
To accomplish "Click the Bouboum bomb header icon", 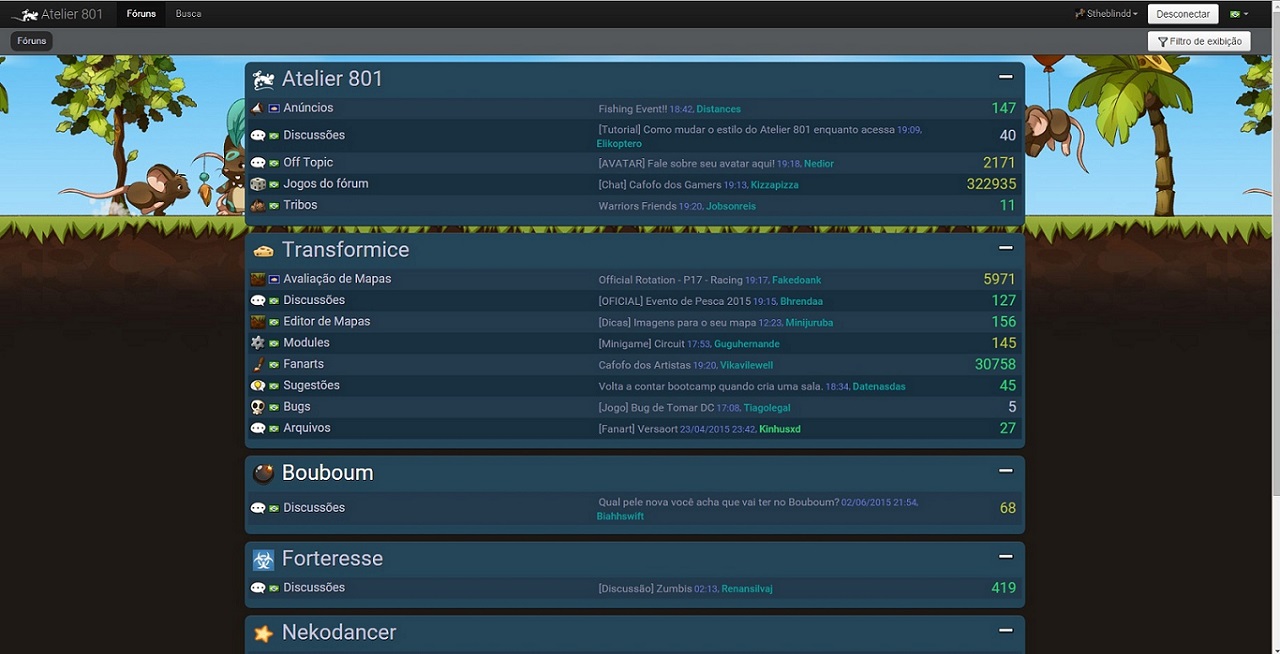I will pyautogui.click(x=263, y=473).
